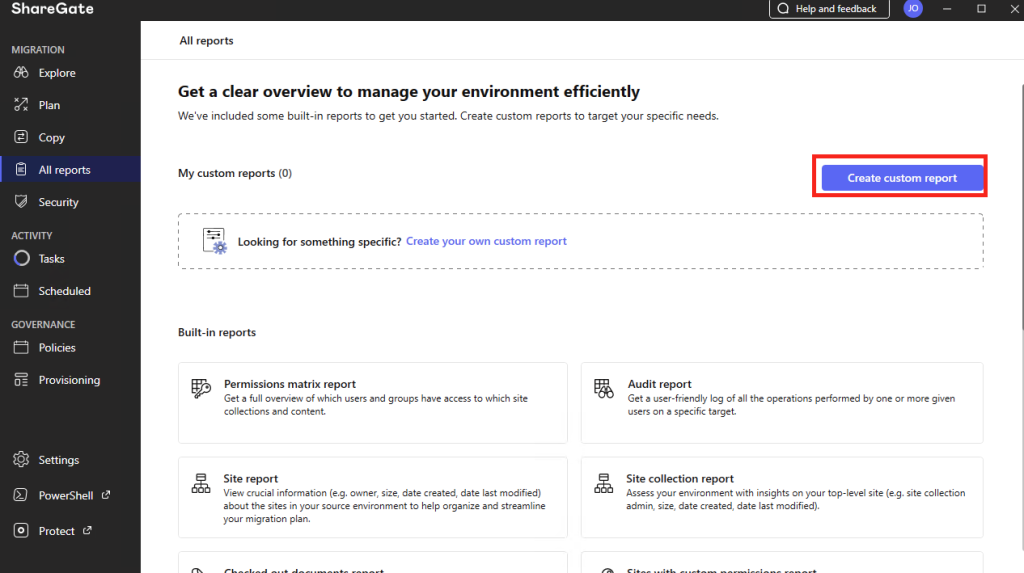Open Protect external link icon
This screenshot has width=1024, height=573.
pos(87,530)
